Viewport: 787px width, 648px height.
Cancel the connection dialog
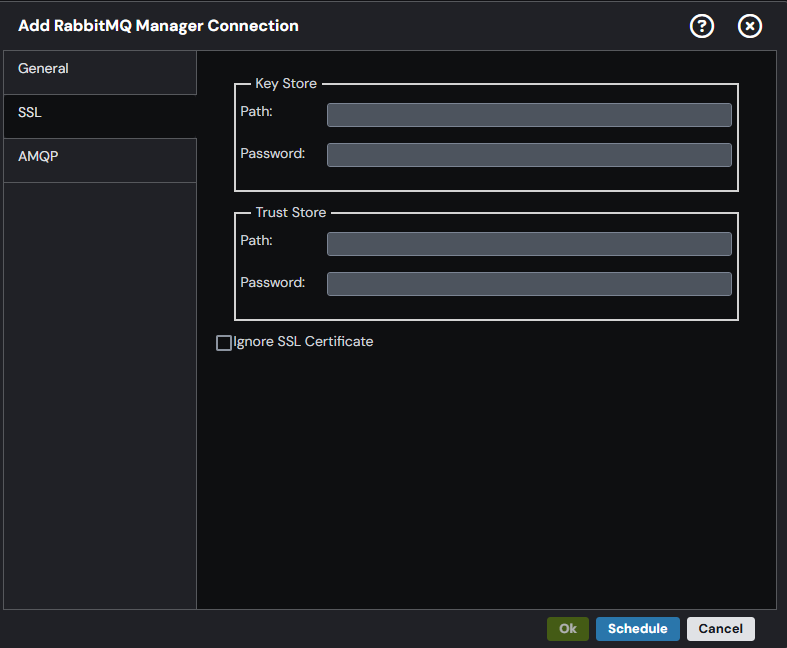[720, 629]
